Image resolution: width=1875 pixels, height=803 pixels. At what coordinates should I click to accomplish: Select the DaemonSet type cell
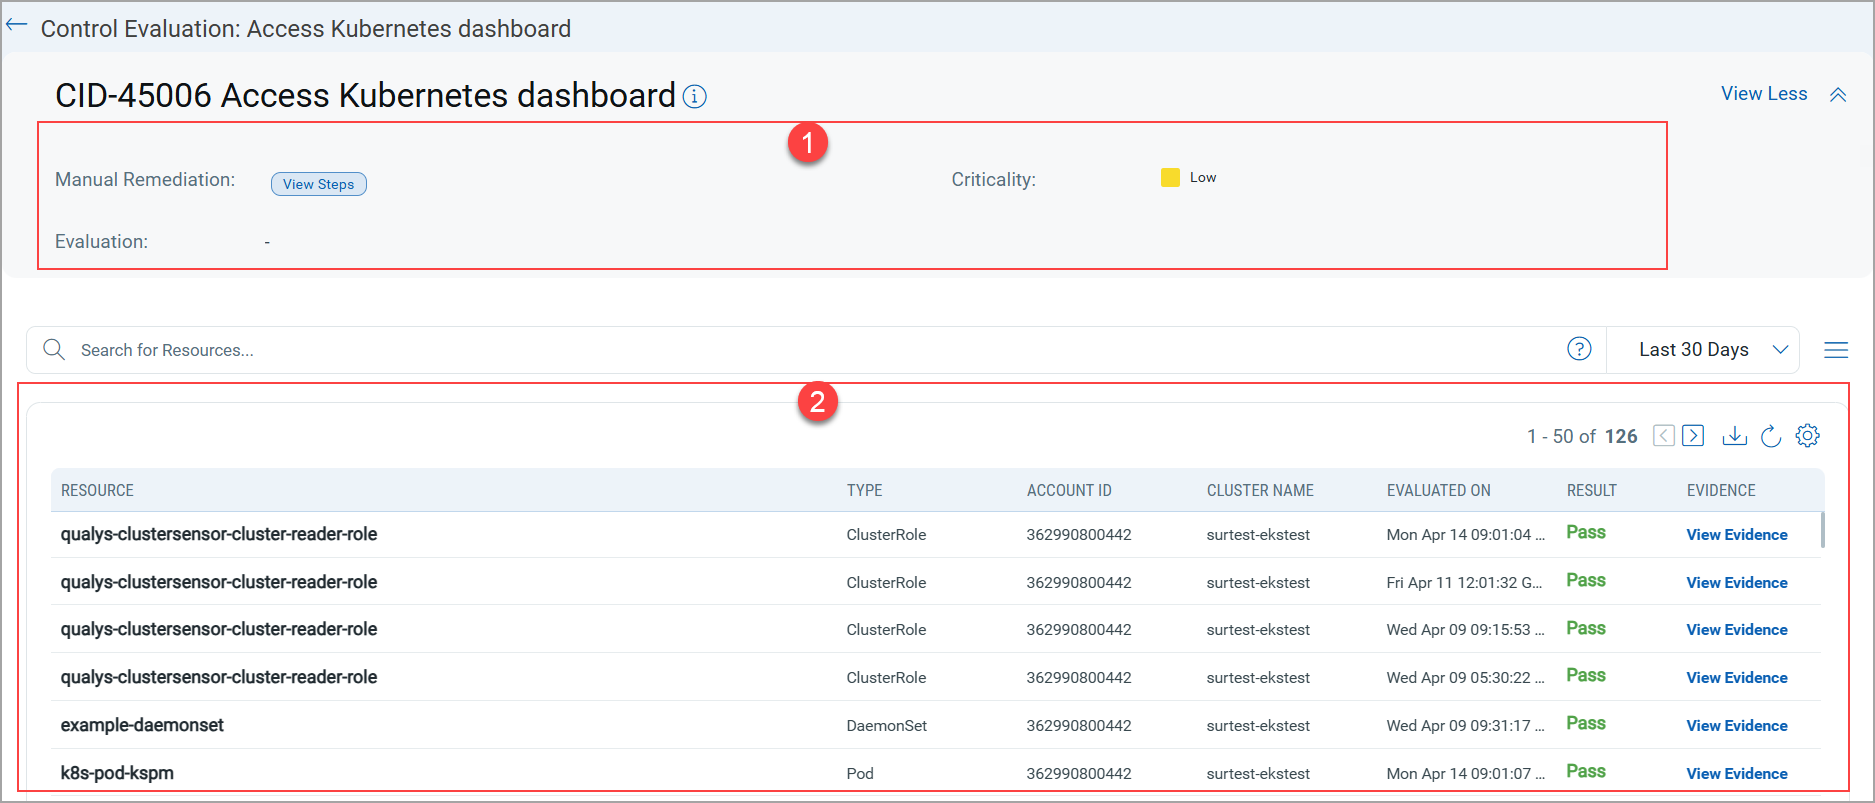[887, 726]
